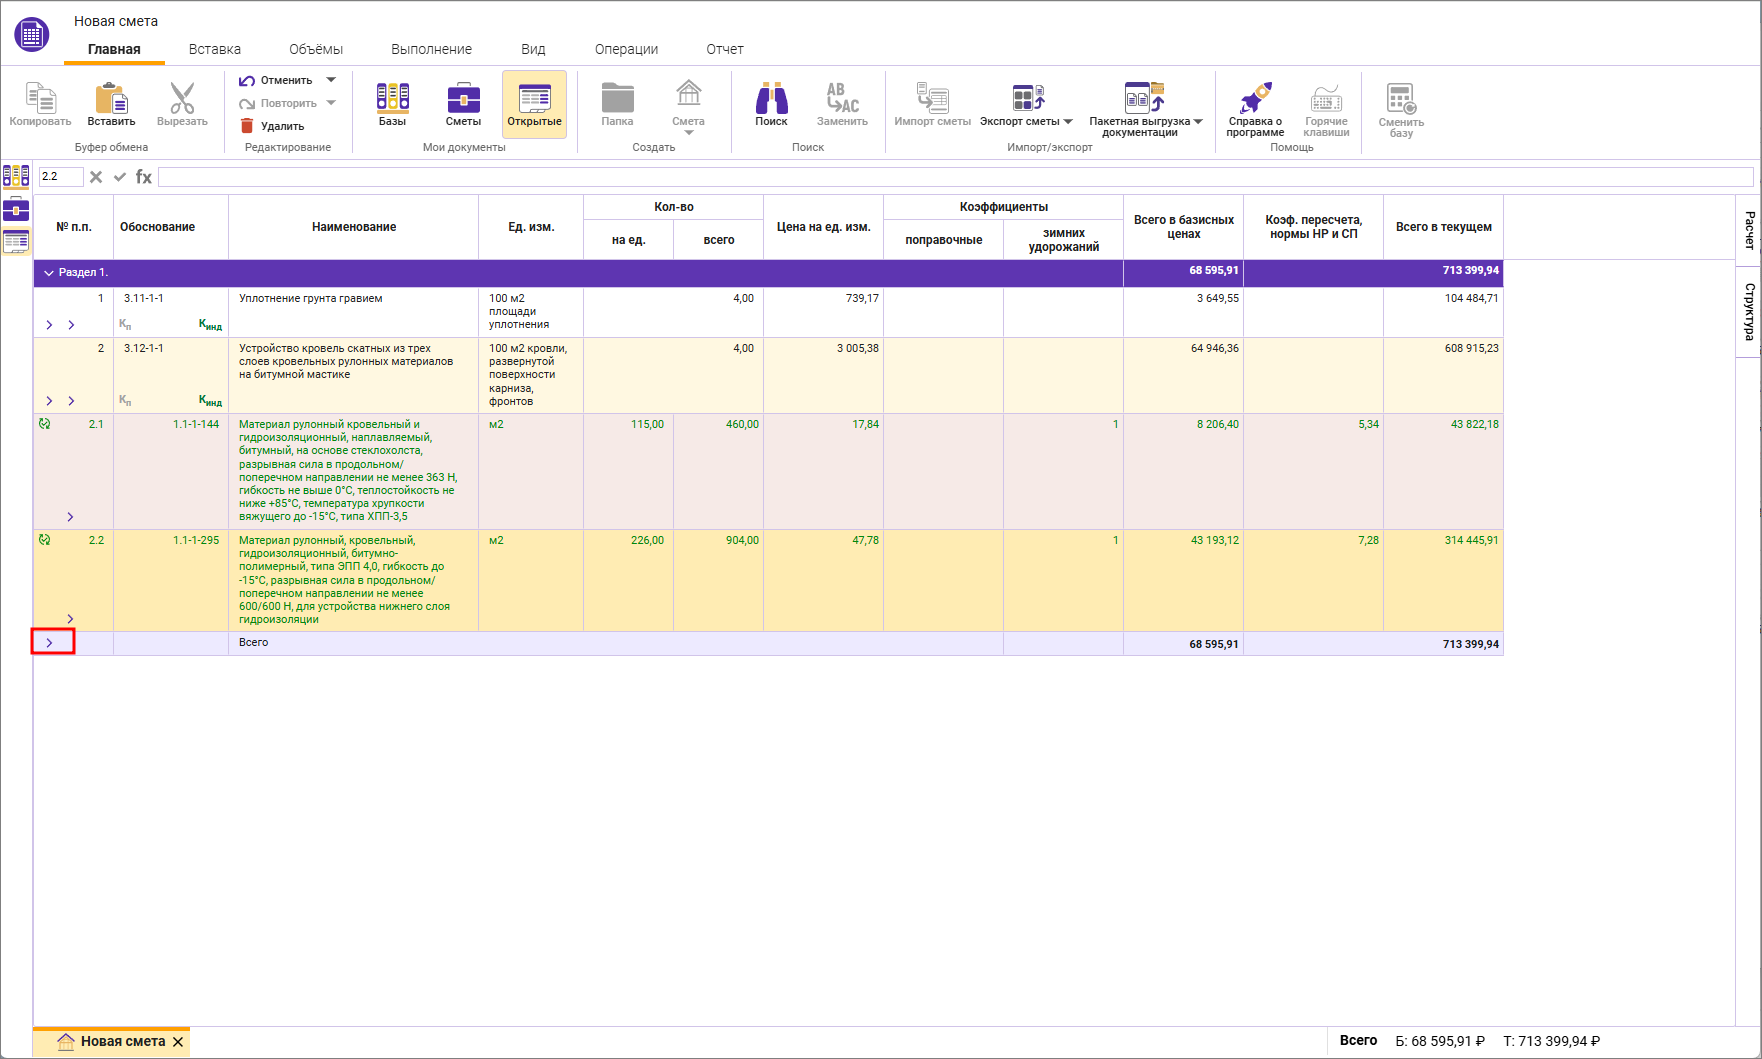Click refresh icon on row 2.1
Image resolution: width=1762 pixels, height=1059 pixels.
point(44,424)
